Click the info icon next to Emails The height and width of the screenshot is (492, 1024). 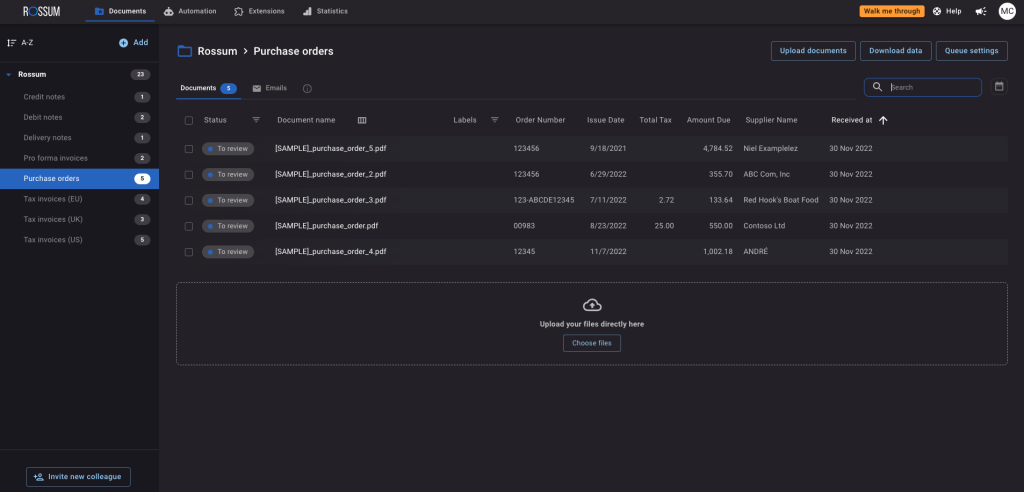click(307, 88)
